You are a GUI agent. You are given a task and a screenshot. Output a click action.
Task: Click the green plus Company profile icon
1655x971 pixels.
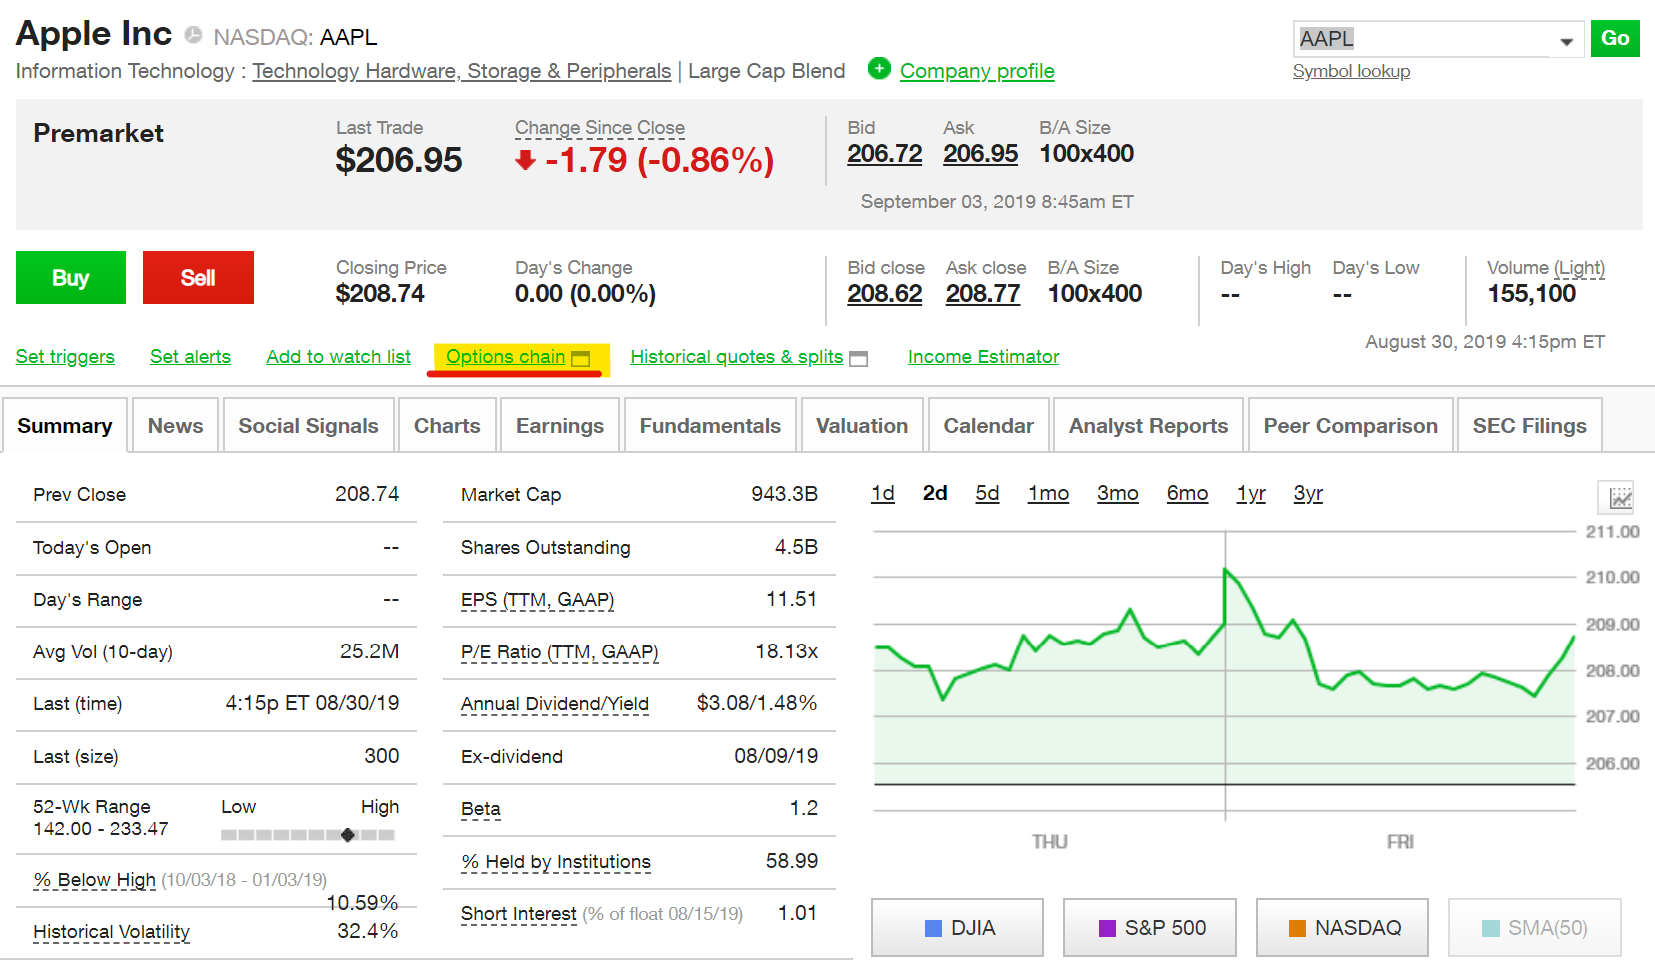click(x=879, y=69)
